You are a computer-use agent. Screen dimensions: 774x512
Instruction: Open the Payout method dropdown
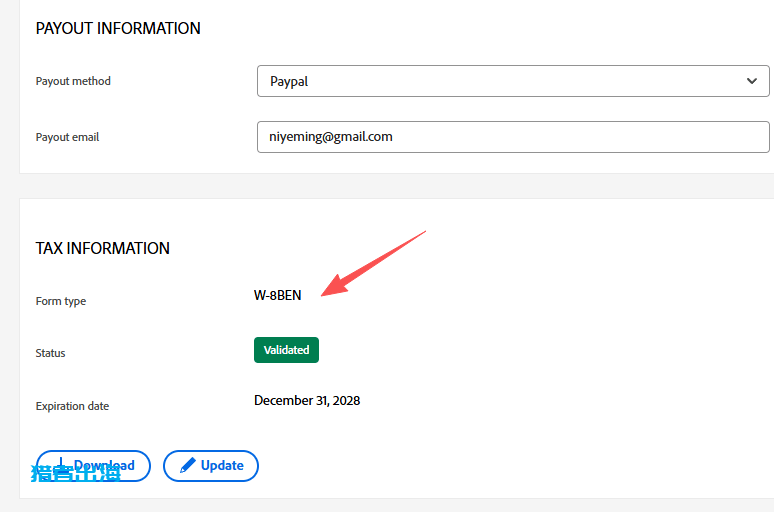pyautogui.click(x=512, y=81)
